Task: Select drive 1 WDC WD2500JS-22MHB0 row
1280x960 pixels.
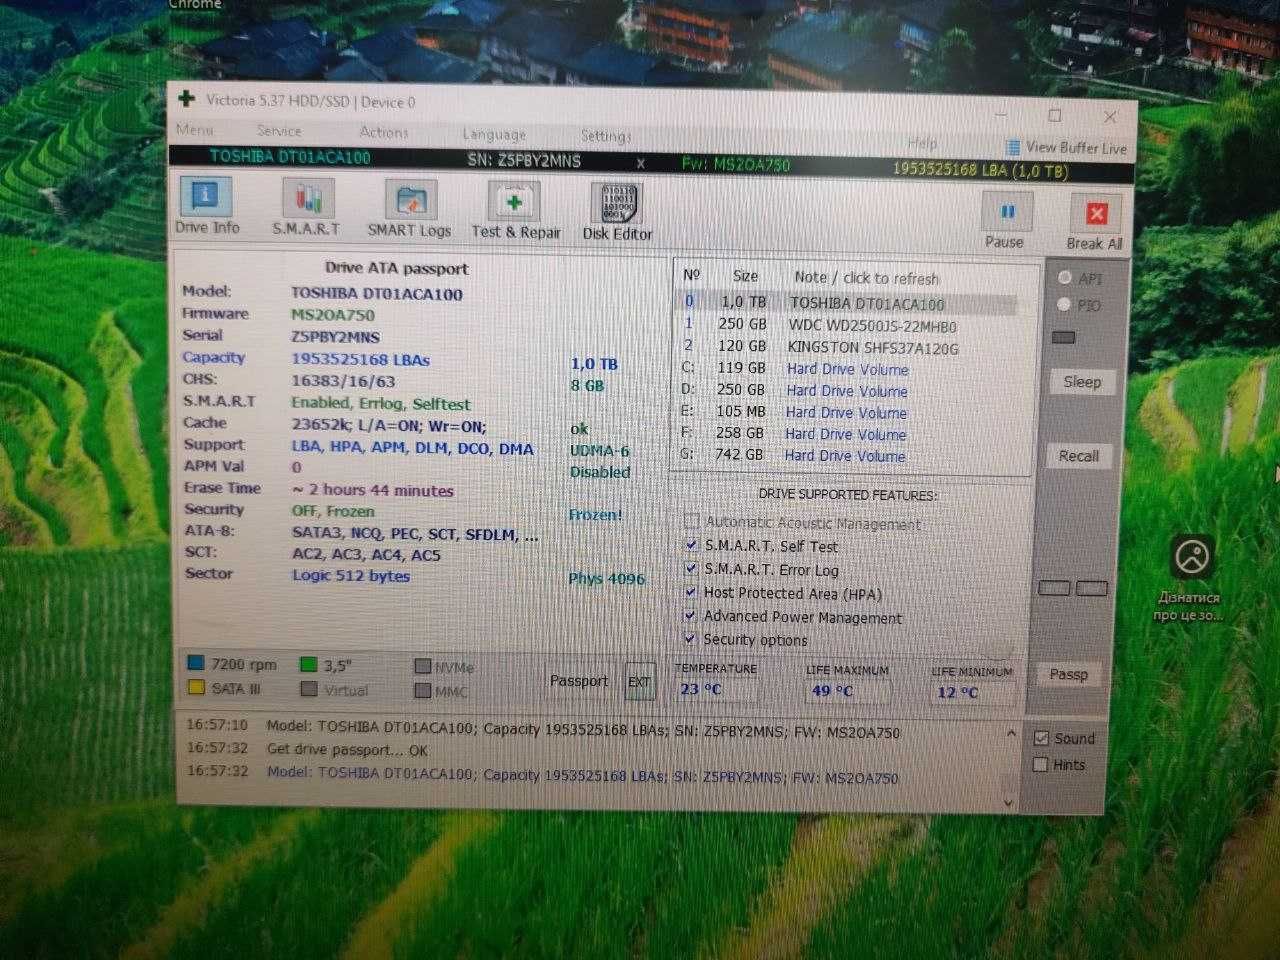Action: click(849, 325)
